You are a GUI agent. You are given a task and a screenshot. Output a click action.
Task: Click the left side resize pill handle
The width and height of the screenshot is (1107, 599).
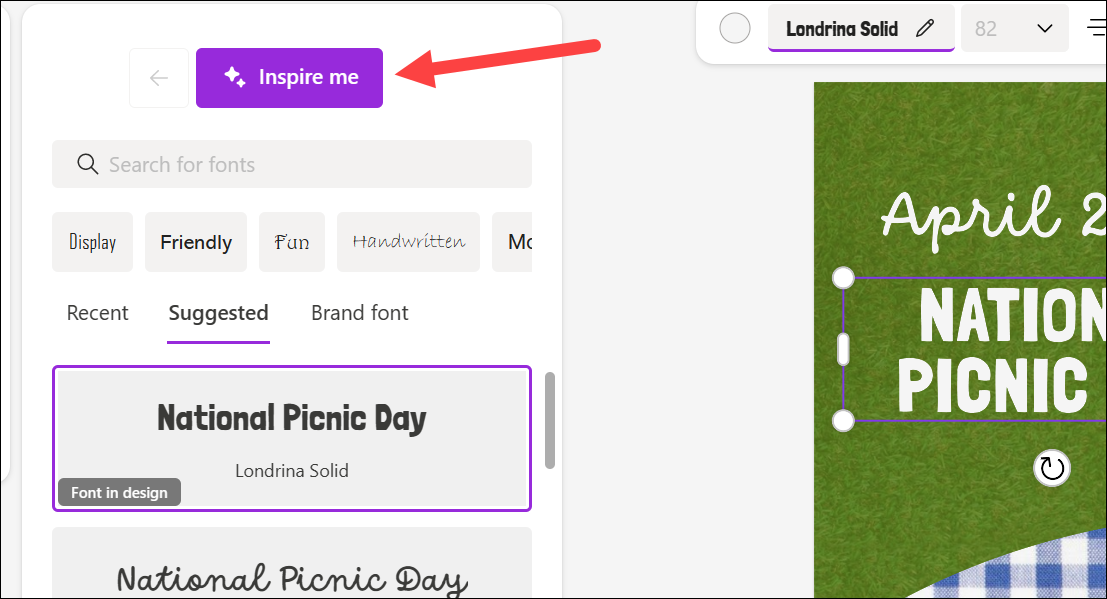click(x=843, y=349)
